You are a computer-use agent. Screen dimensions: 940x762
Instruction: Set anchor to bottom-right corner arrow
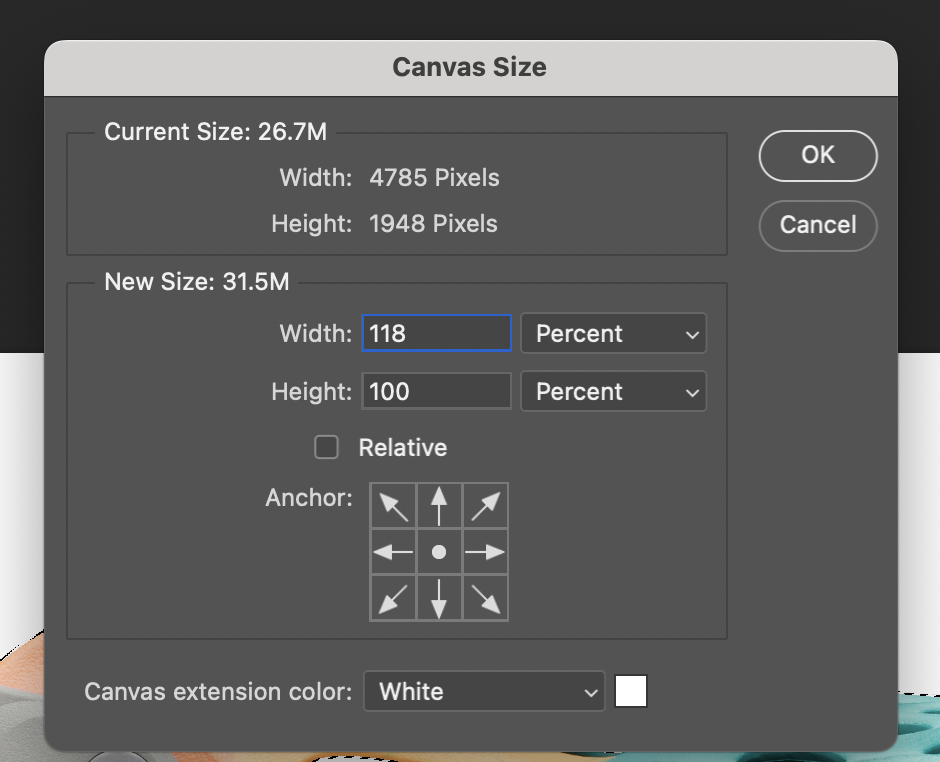[485, 597]
